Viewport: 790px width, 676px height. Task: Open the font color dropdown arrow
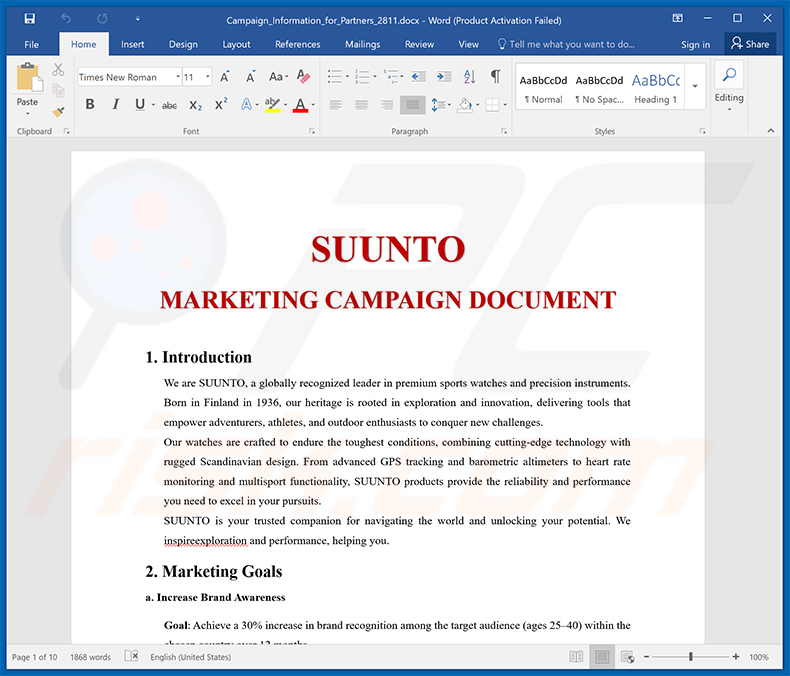click(x=313, y=105)
